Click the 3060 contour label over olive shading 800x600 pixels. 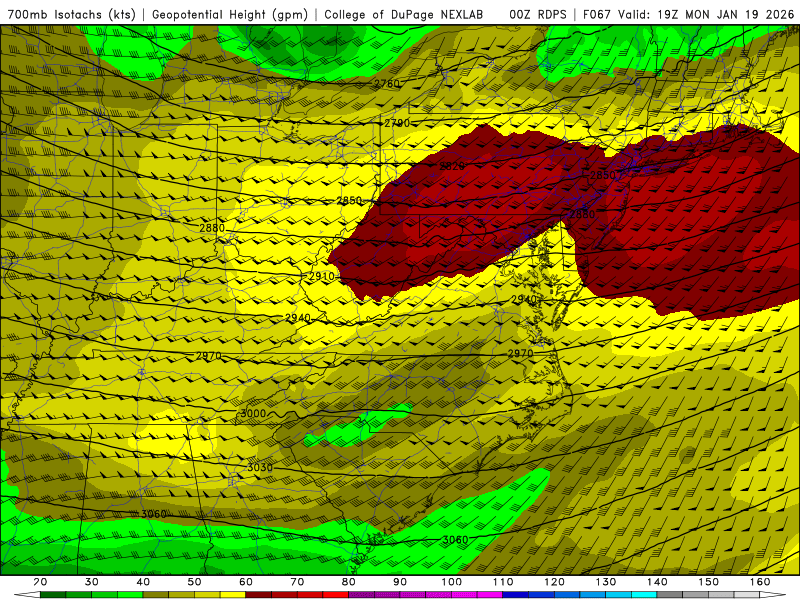click(x=154, y=514)
